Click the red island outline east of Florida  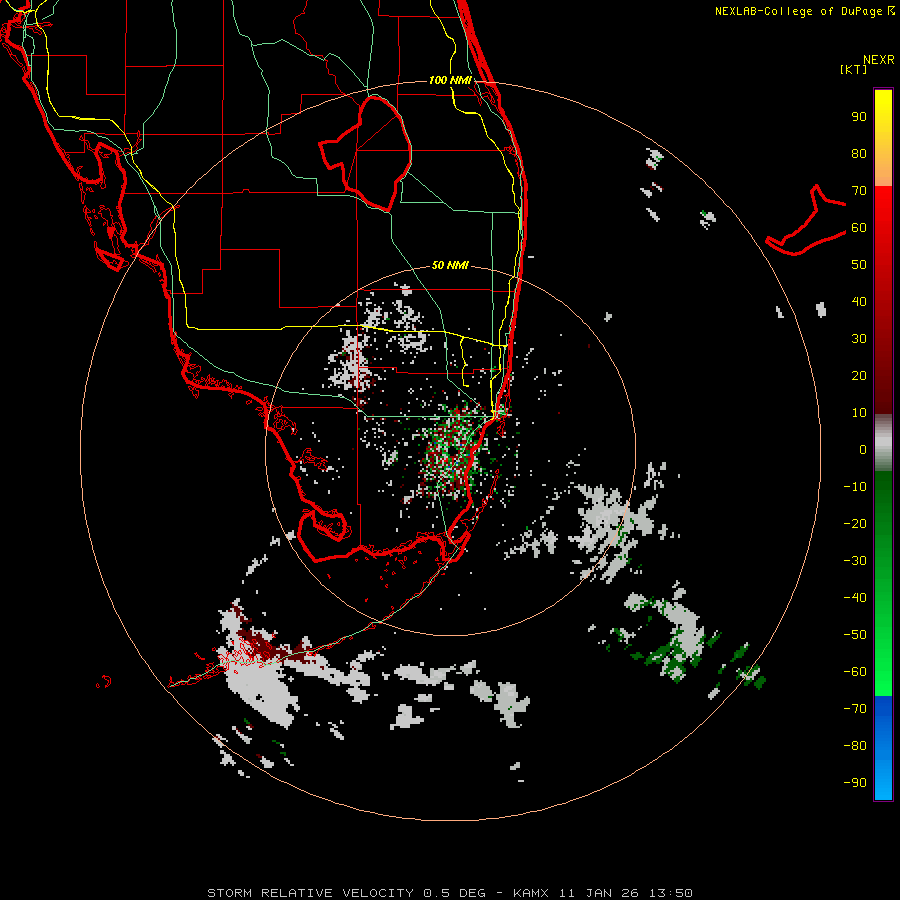click(x=805, y=221)
